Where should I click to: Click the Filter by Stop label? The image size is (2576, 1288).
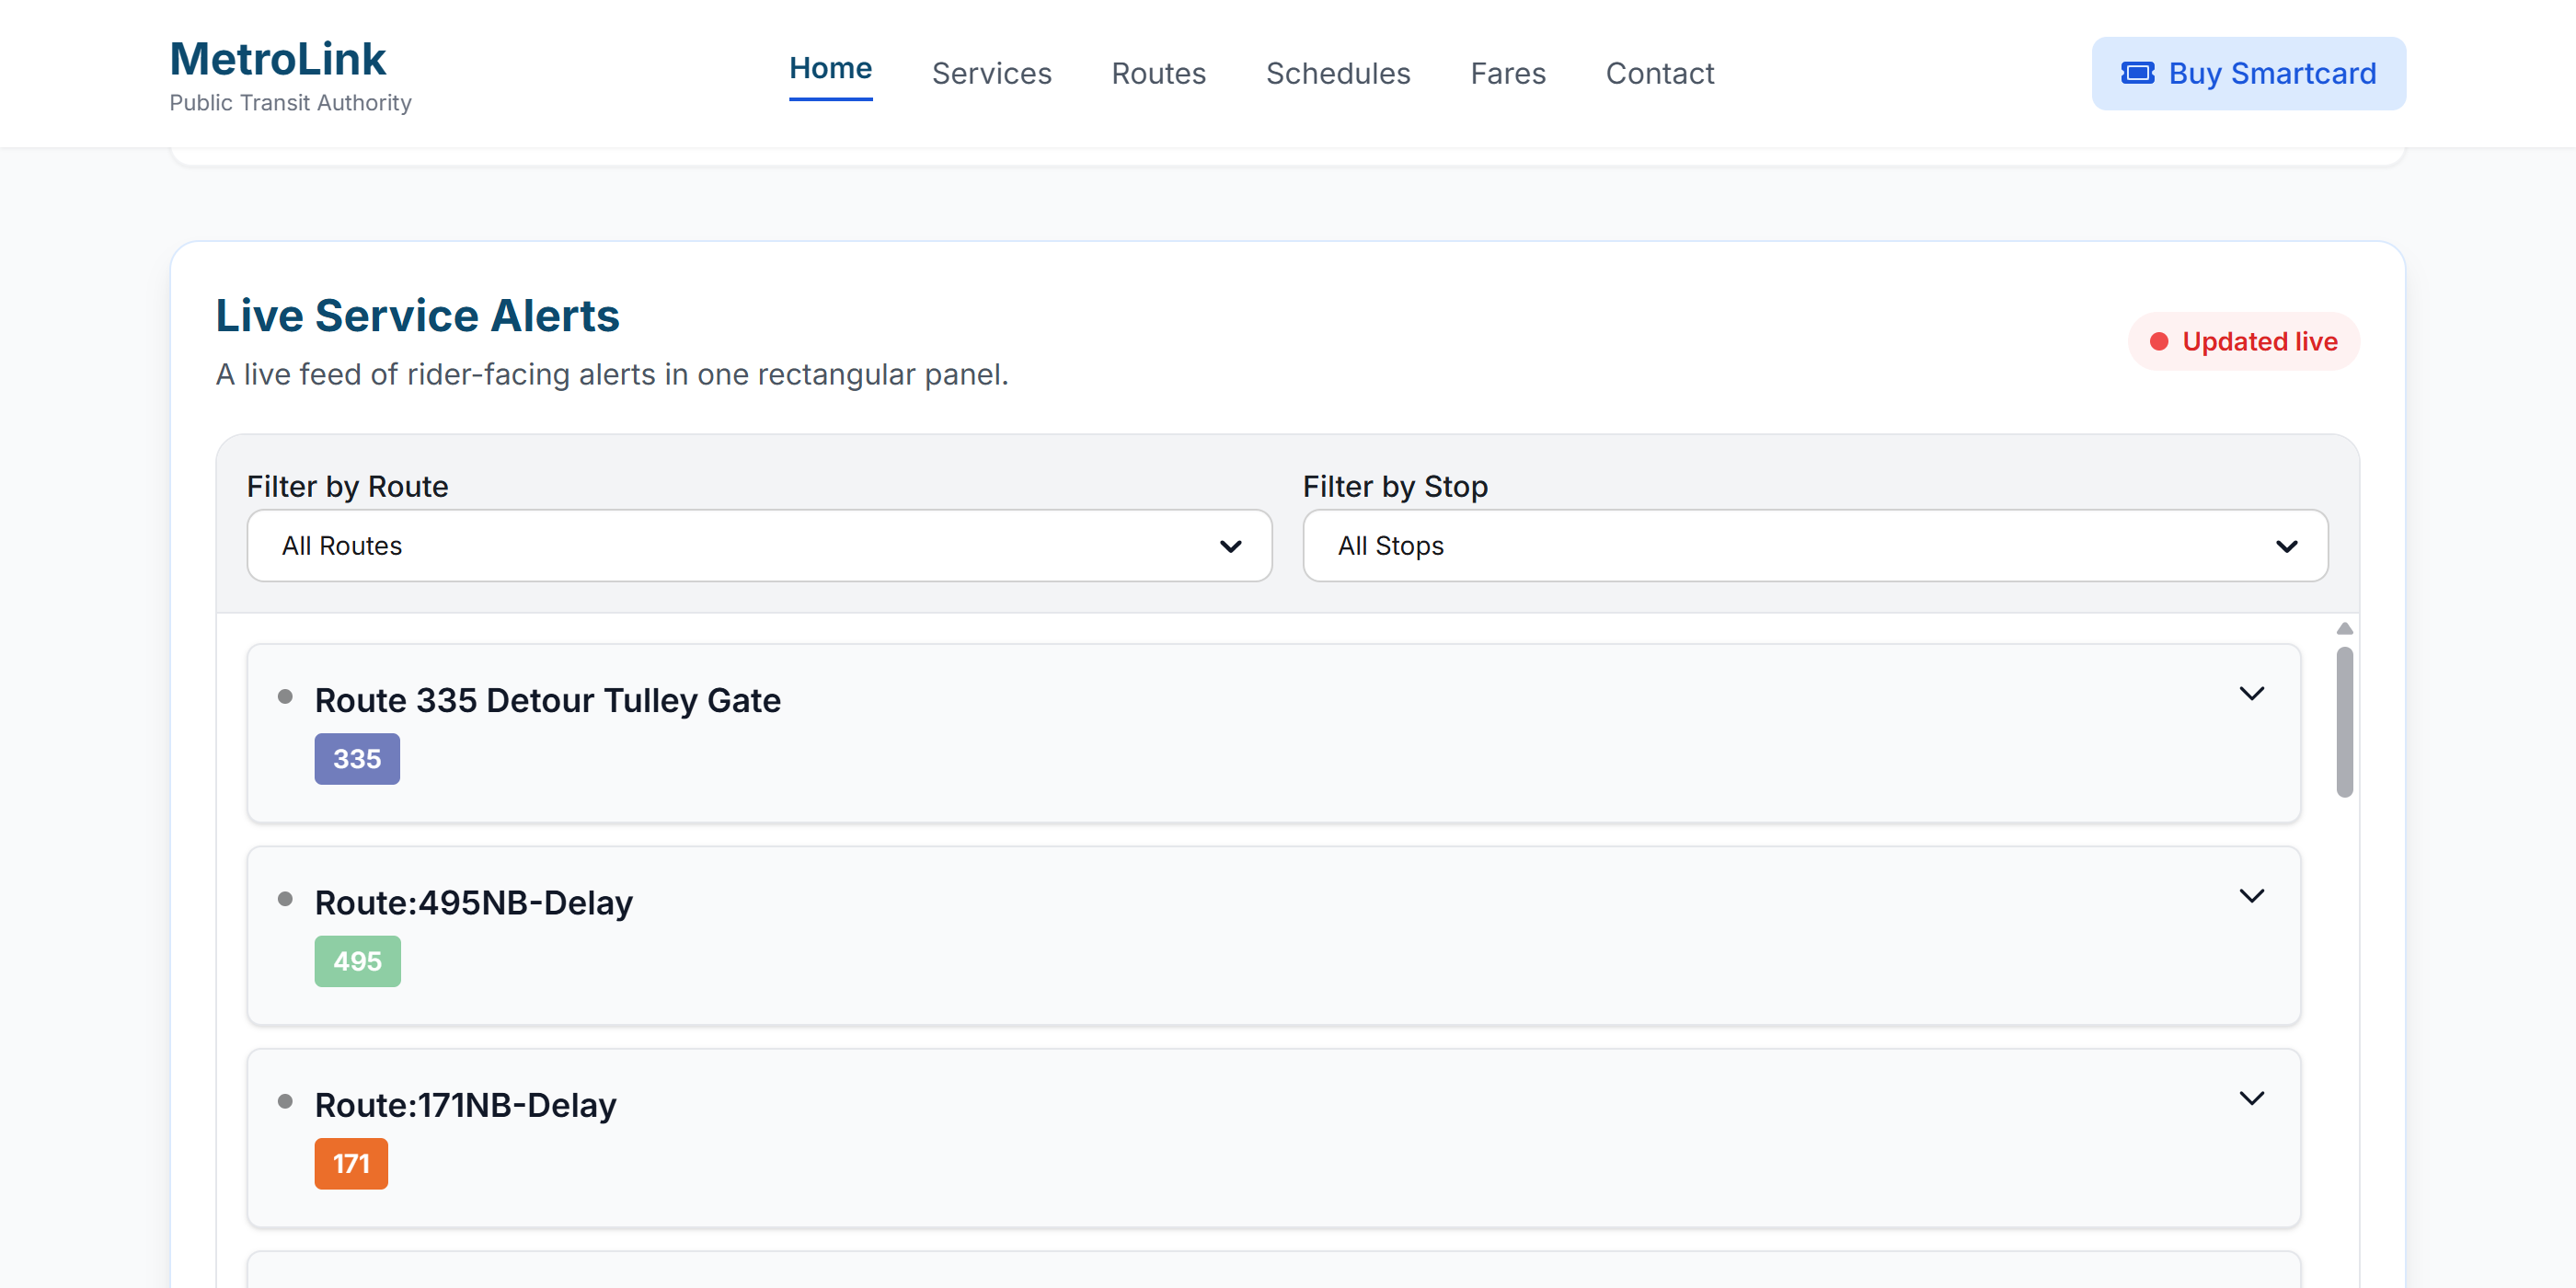(1395, 486)
